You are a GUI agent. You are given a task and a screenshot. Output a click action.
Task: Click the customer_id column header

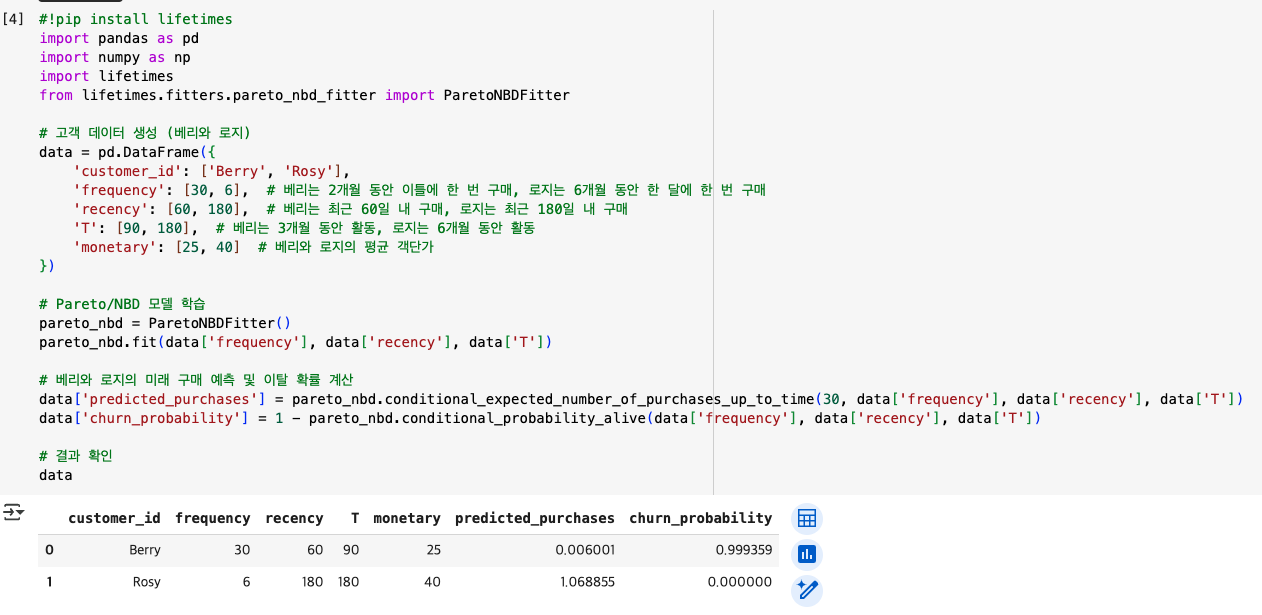(x=114, y=518)
